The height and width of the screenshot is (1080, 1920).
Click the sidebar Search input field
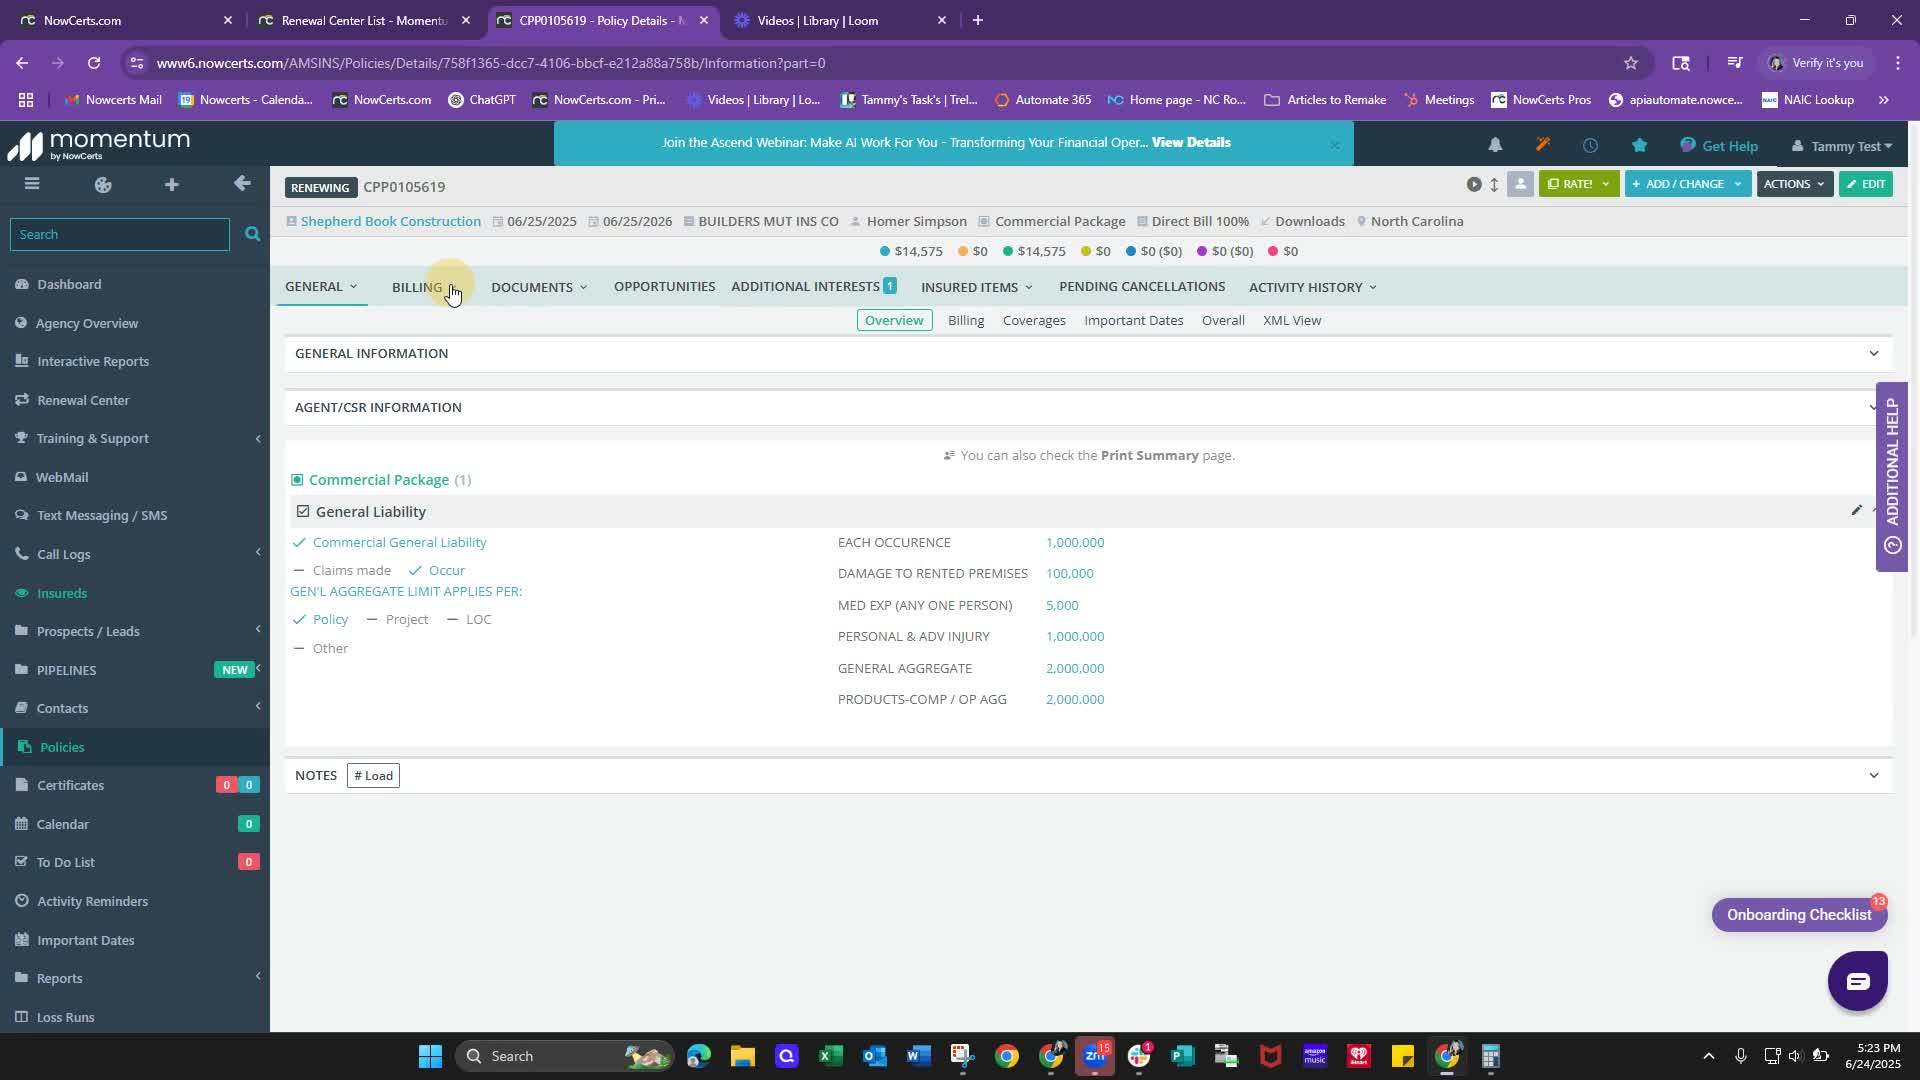tap(120, 234)
